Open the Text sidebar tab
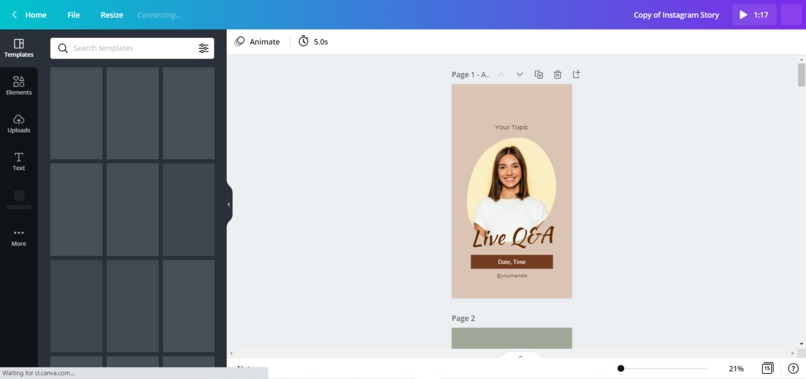 (x=19, y=161)
